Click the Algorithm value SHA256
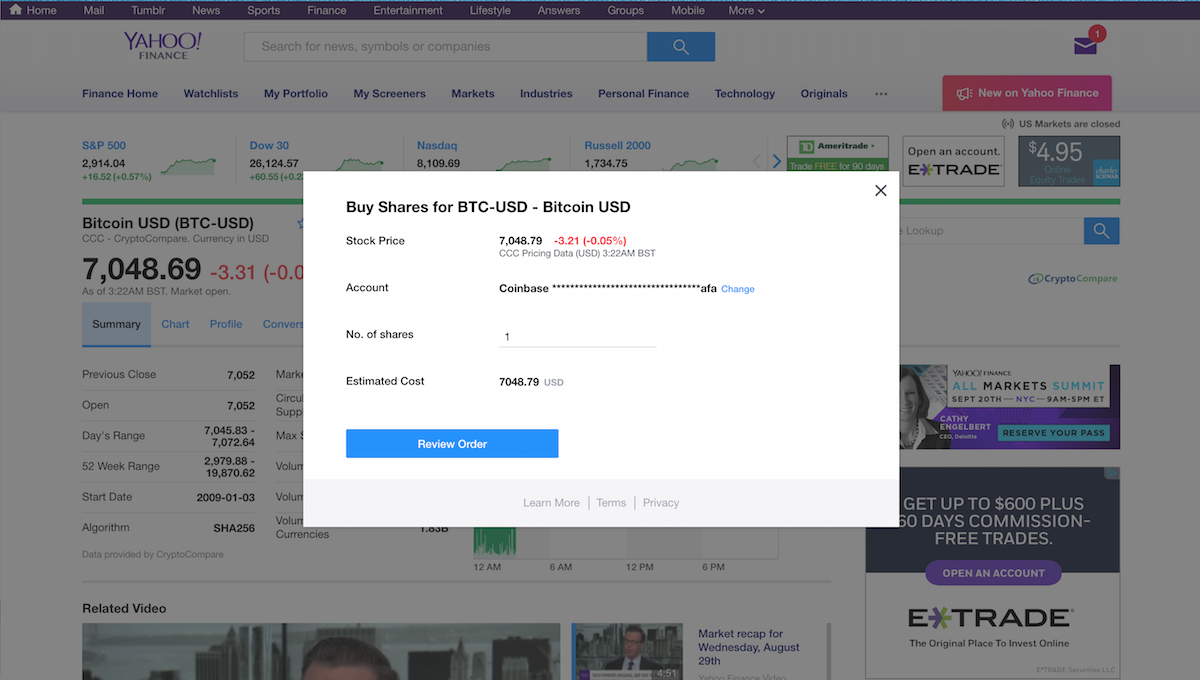The height and width of the screenshot is (680, 1200). point(234,528)
